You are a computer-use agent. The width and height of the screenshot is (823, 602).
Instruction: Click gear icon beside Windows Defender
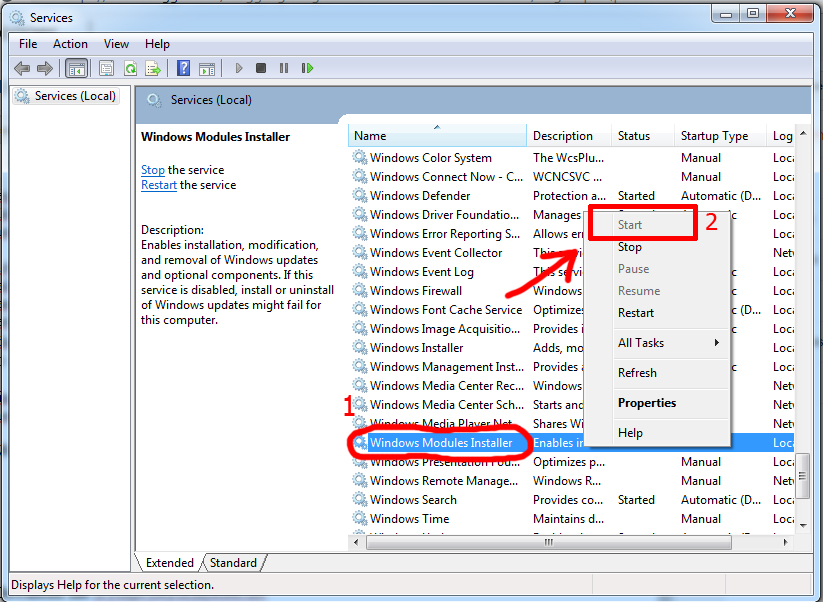click(360, 195)
